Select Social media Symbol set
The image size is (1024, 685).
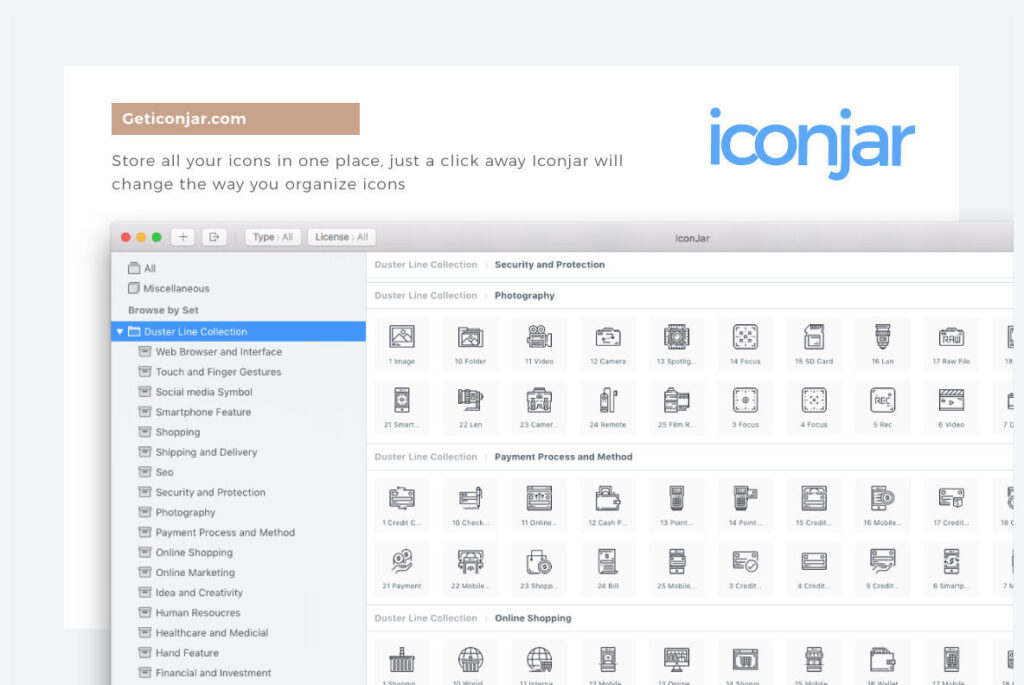point(204,392)
